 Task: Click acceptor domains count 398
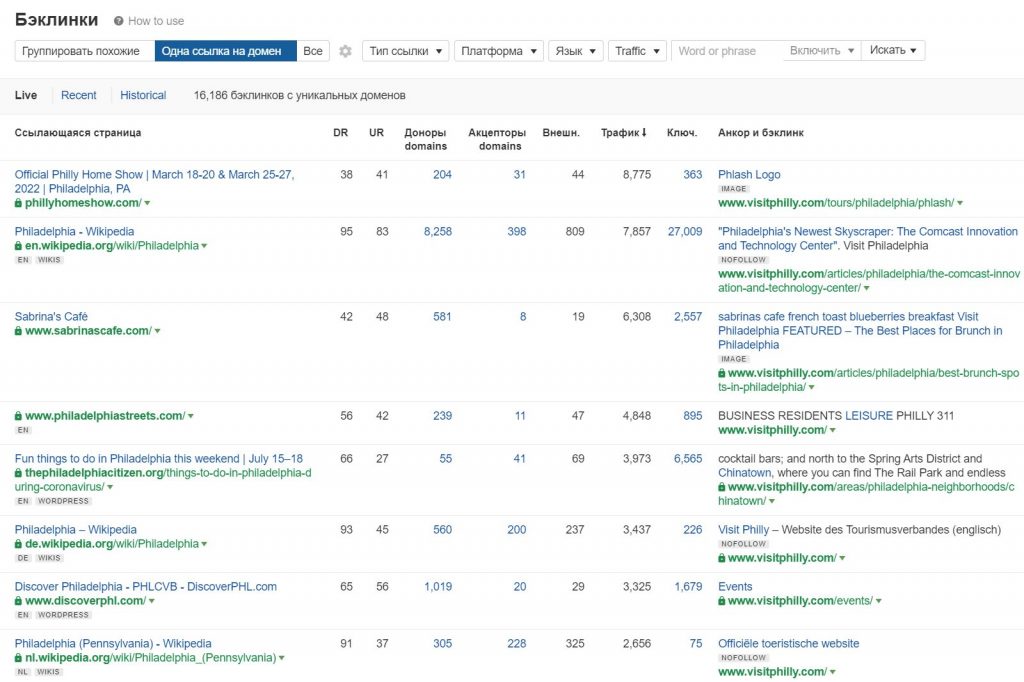click(x=517, y=231)
